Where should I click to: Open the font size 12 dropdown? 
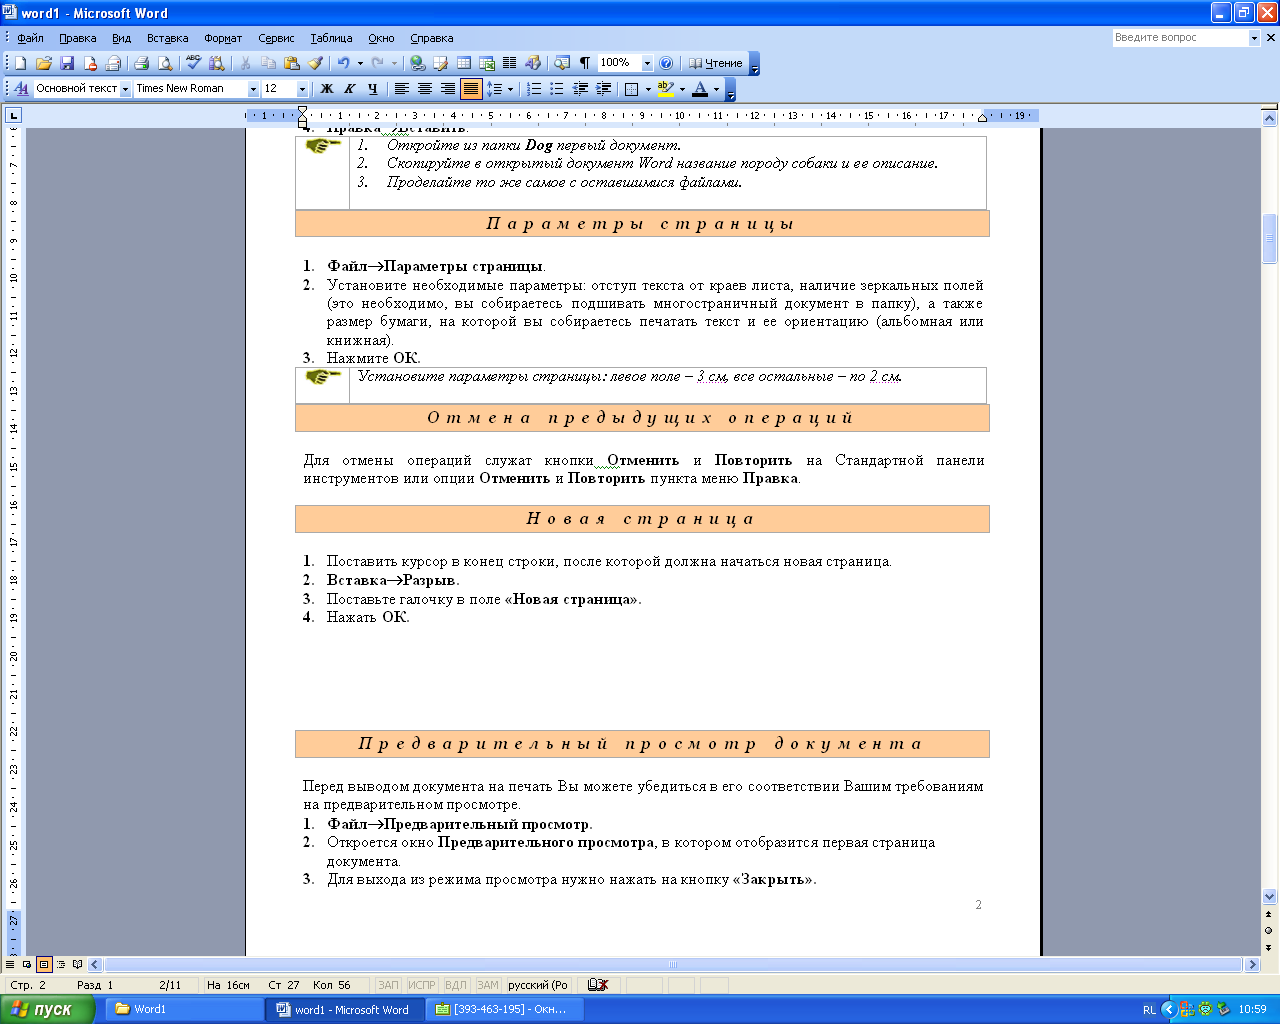302,89
